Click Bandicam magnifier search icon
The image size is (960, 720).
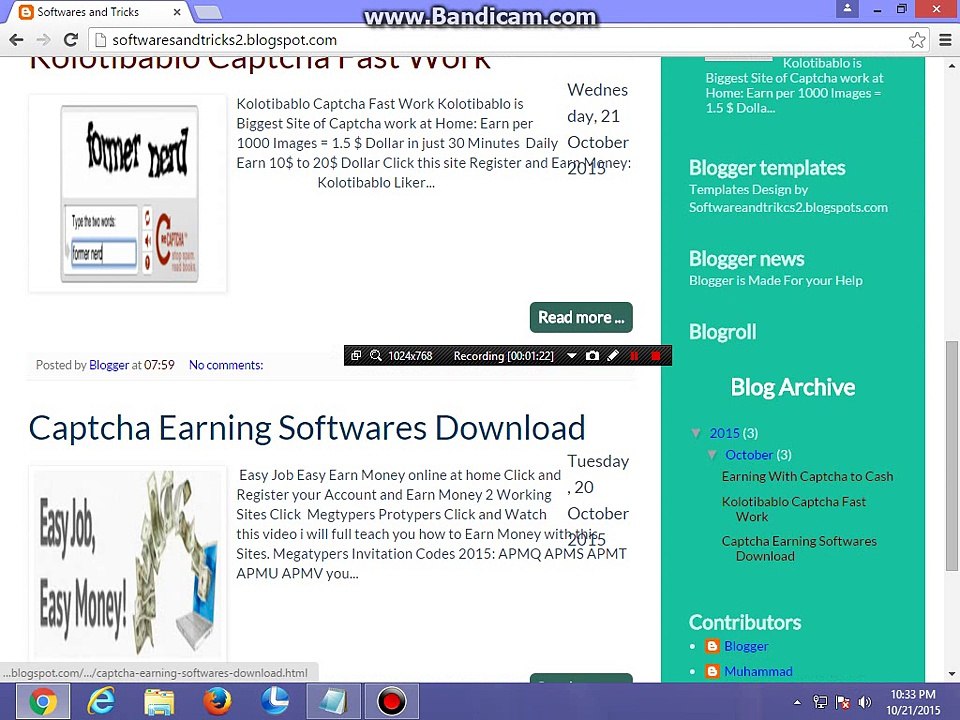[375, 356]
